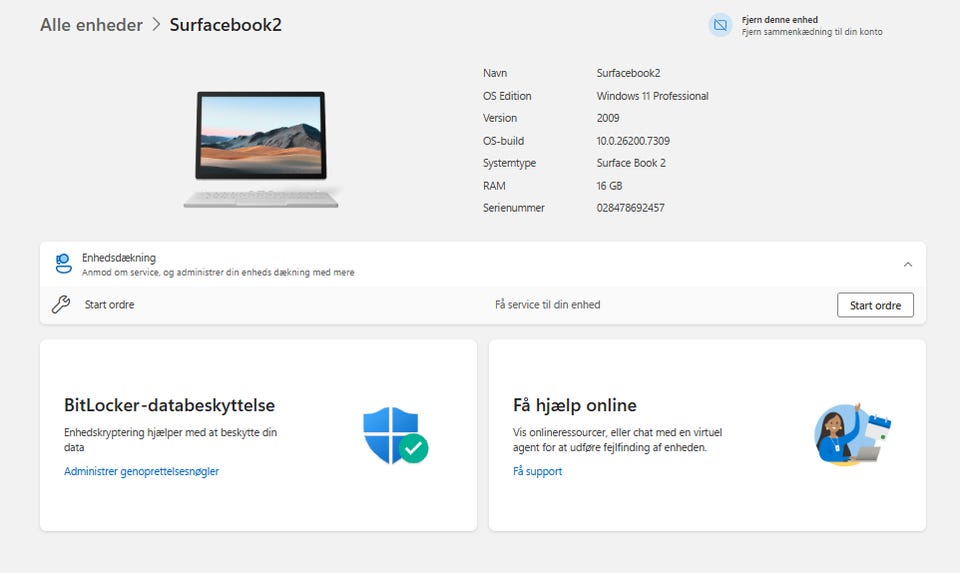Screen dimensions: 960x573
Task: Click the wrench icon beside Start ordre
Action: (61, 304)
